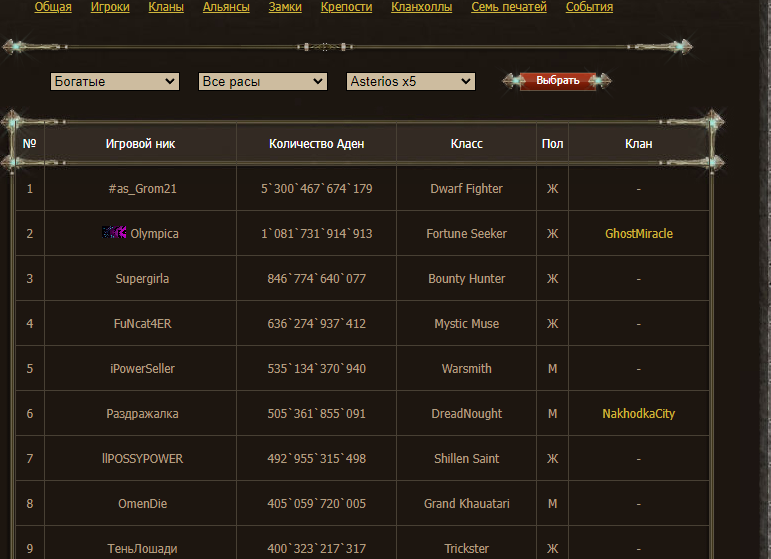This screenshot has height=559, width=771.
Task: Click the NakhodkaCity clan link
Action: coord(638,414)
